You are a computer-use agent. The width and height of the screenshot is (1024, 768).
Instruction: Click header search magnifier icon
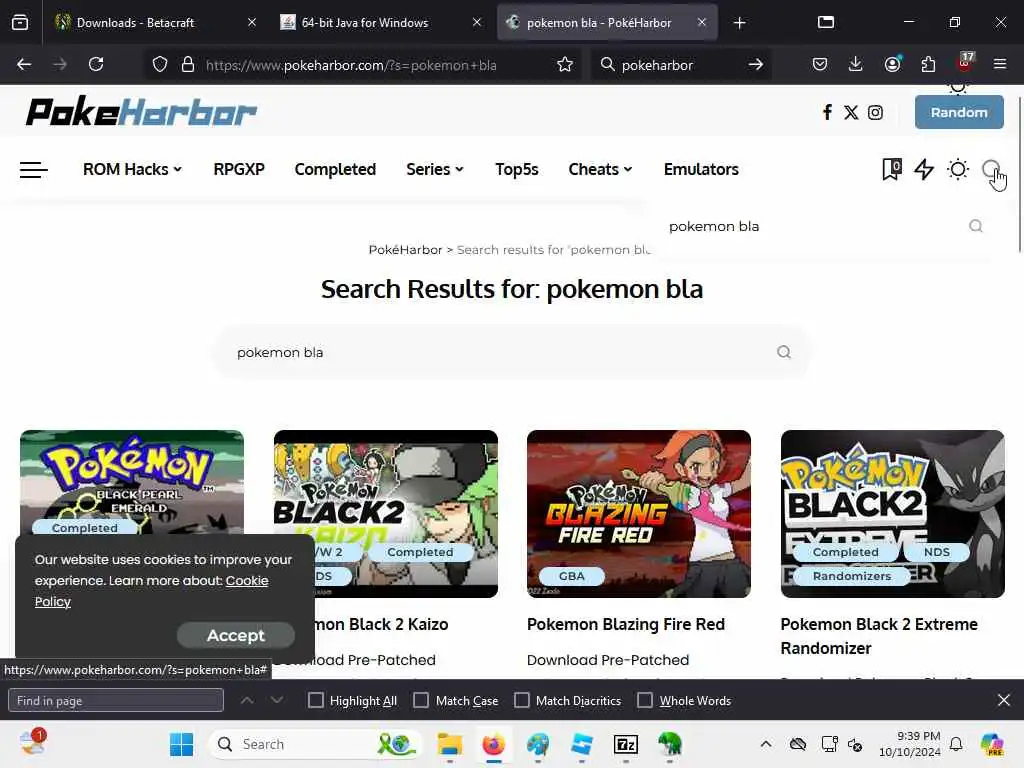coord(991,169)
